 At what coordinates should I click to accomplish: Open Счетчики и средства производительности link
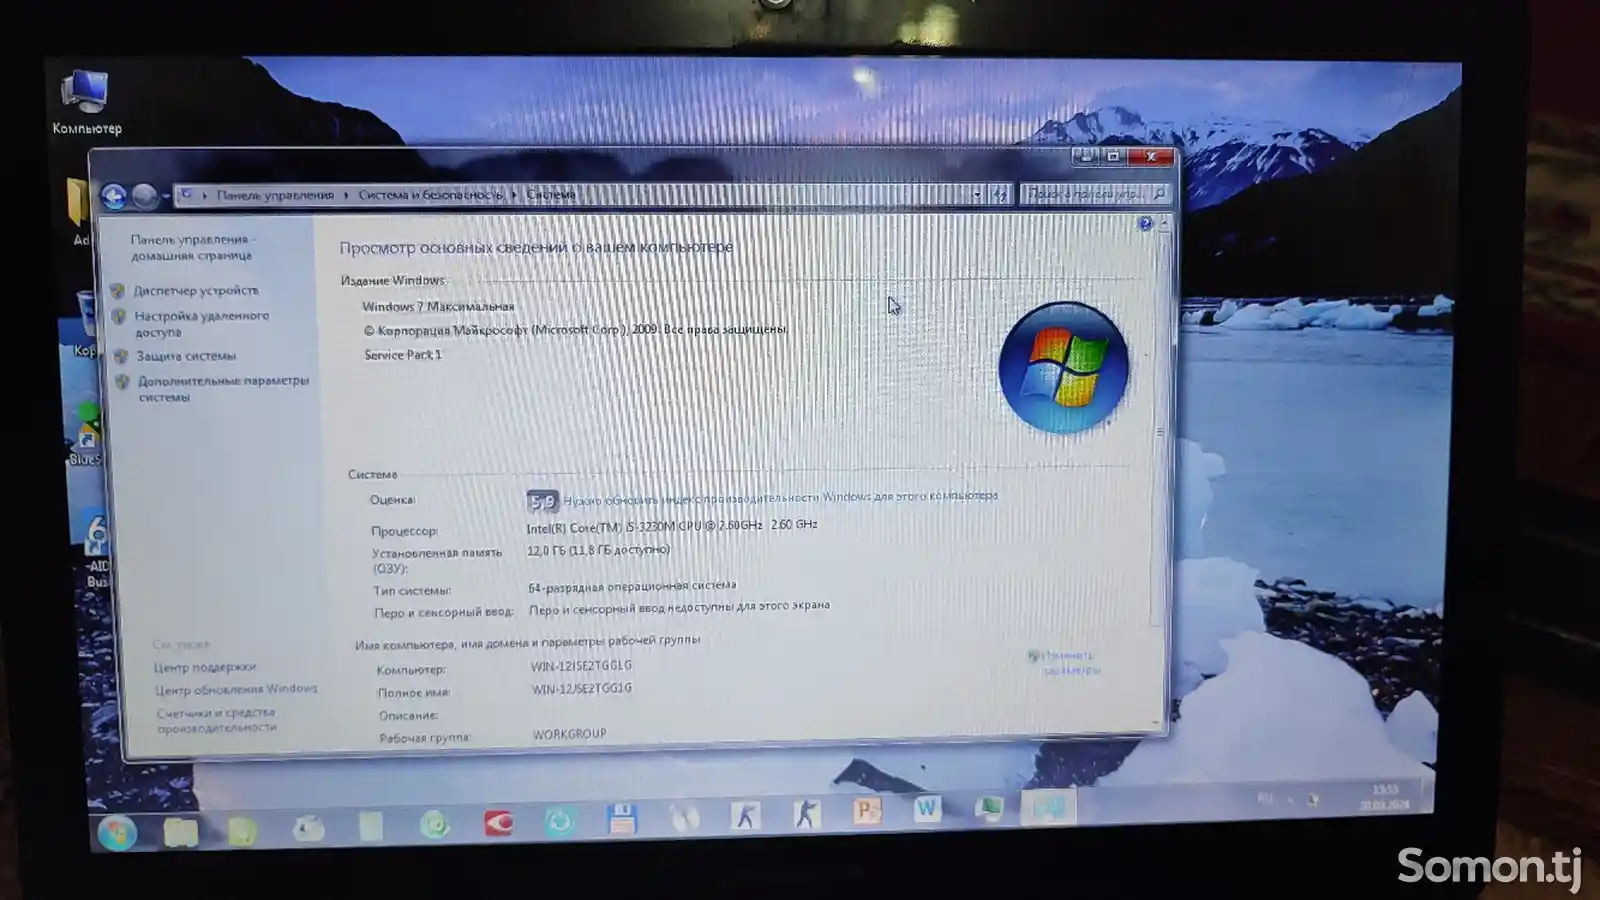tap(216, 720)
